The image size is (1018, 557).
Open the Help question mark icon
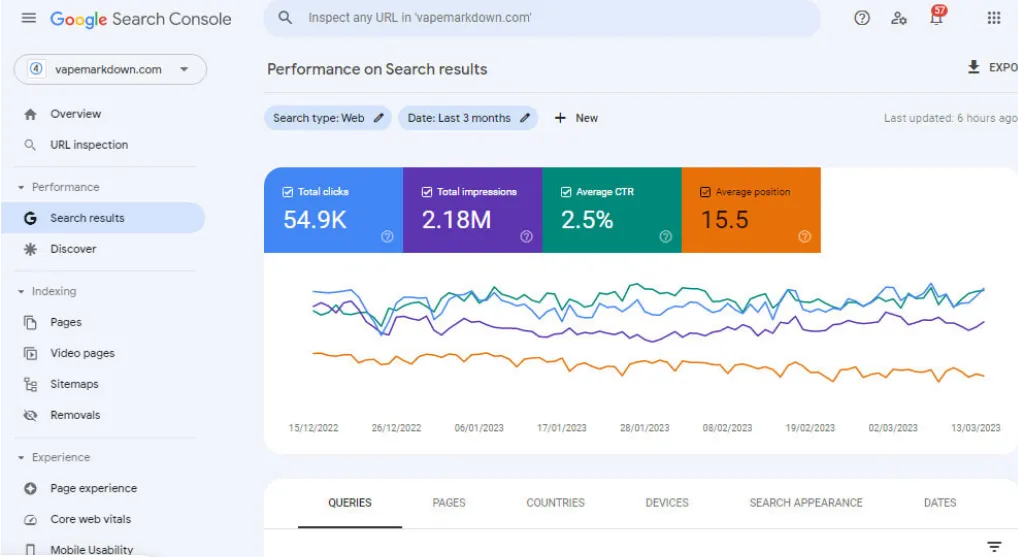click(x=862, y=18)
